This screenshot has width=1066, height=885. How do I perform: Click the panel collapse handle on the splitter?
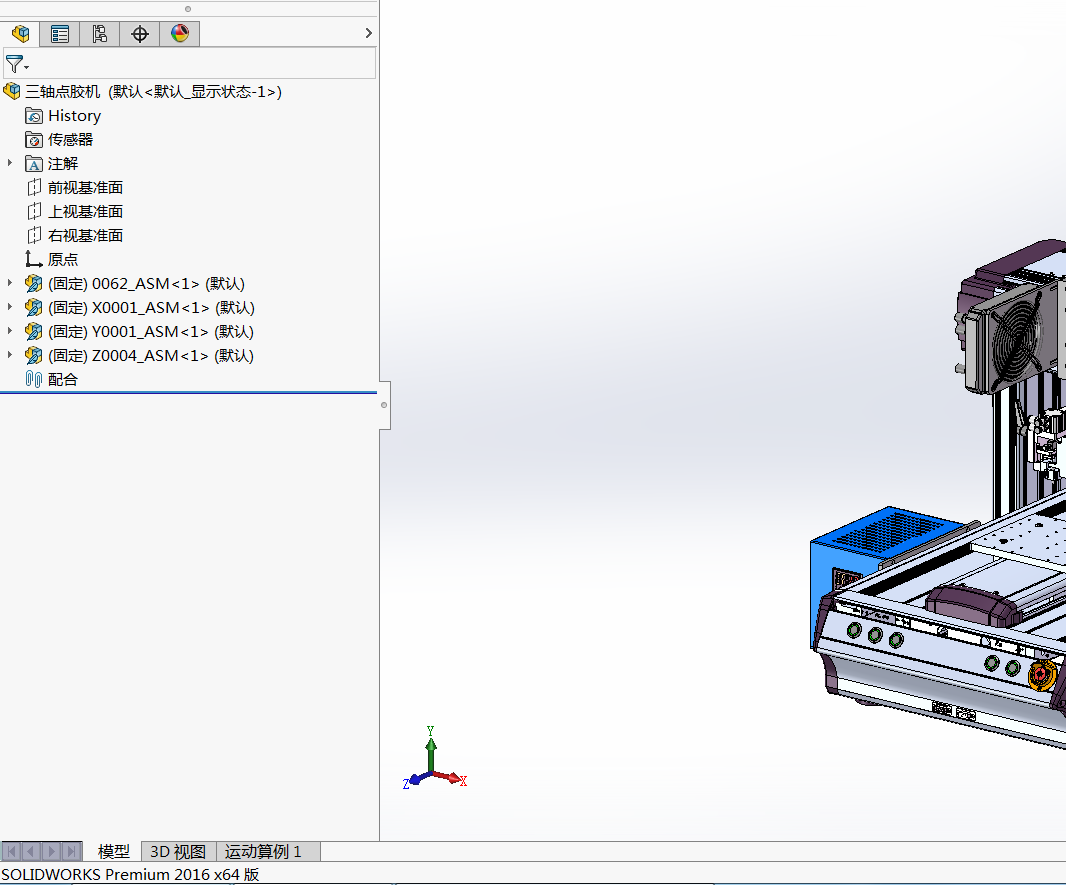coord(385,405)
